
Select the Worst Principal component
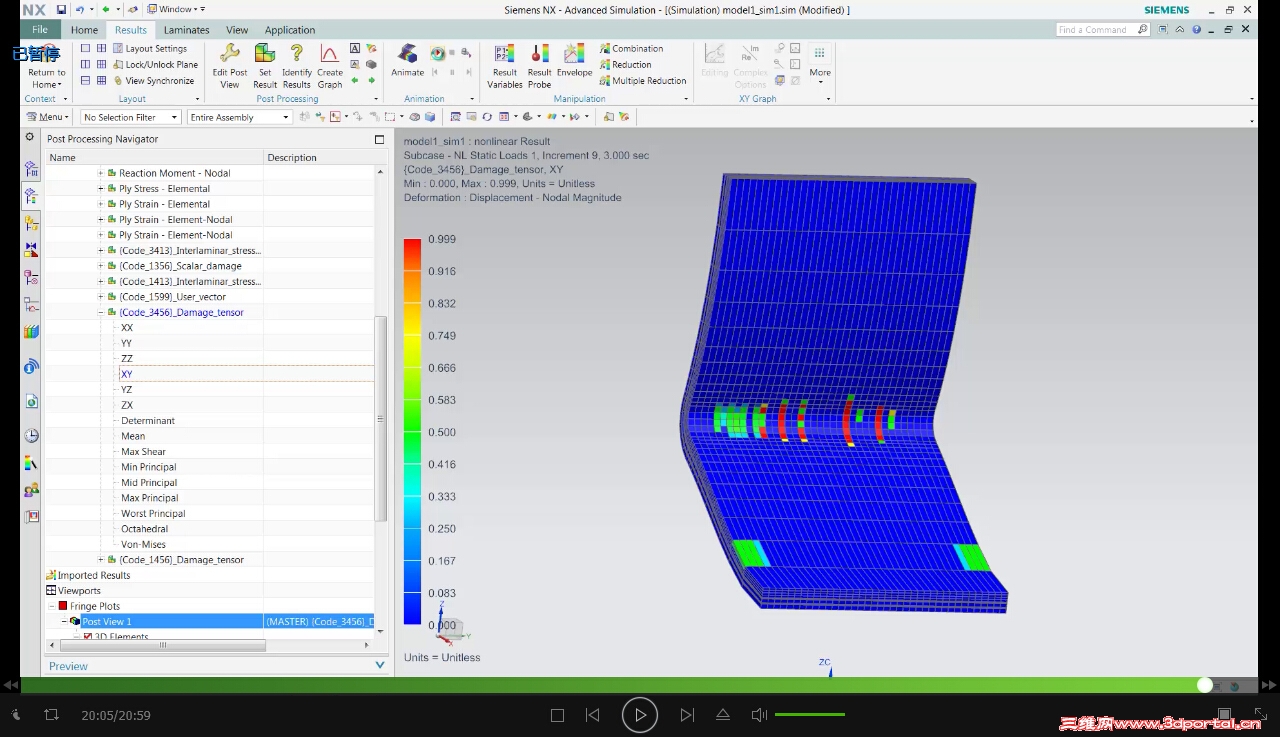[x=153, y=513]
